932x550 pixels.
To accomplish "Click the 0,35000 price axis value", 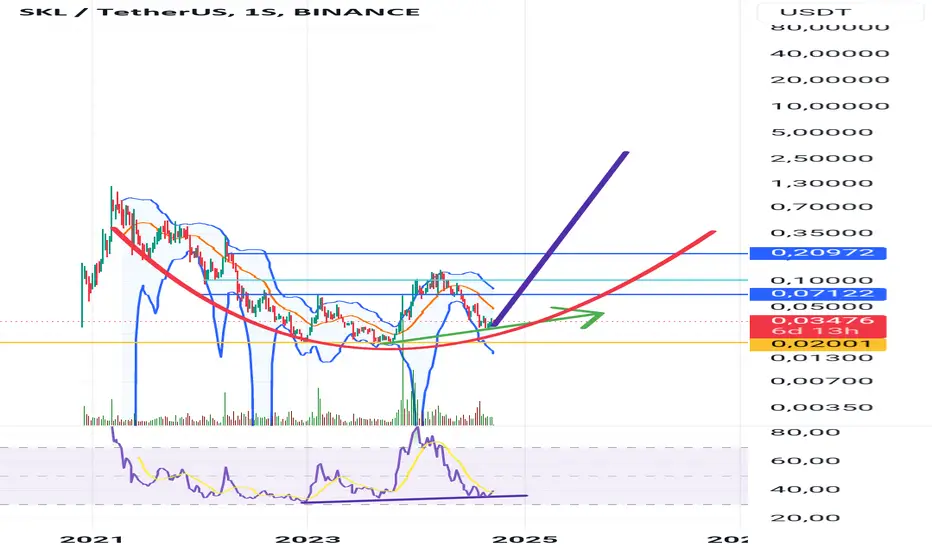I will pyautogui.click(x=821, y=233).
